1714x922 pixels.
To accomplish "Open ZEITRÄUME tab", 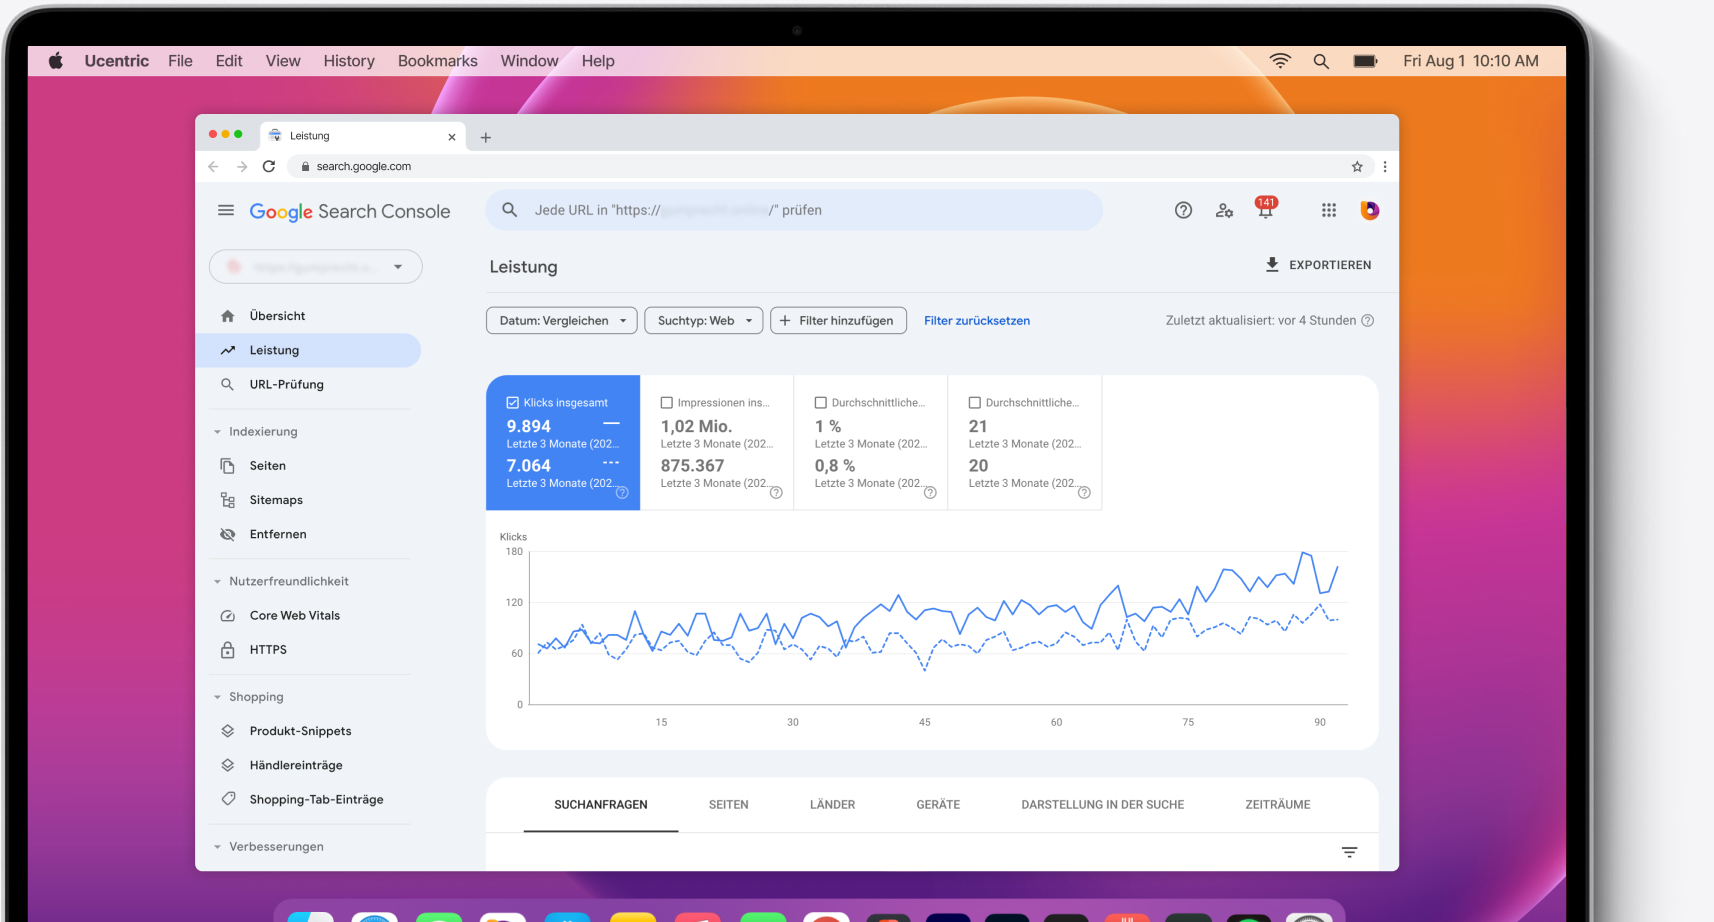I will (x=1278, y=805).
